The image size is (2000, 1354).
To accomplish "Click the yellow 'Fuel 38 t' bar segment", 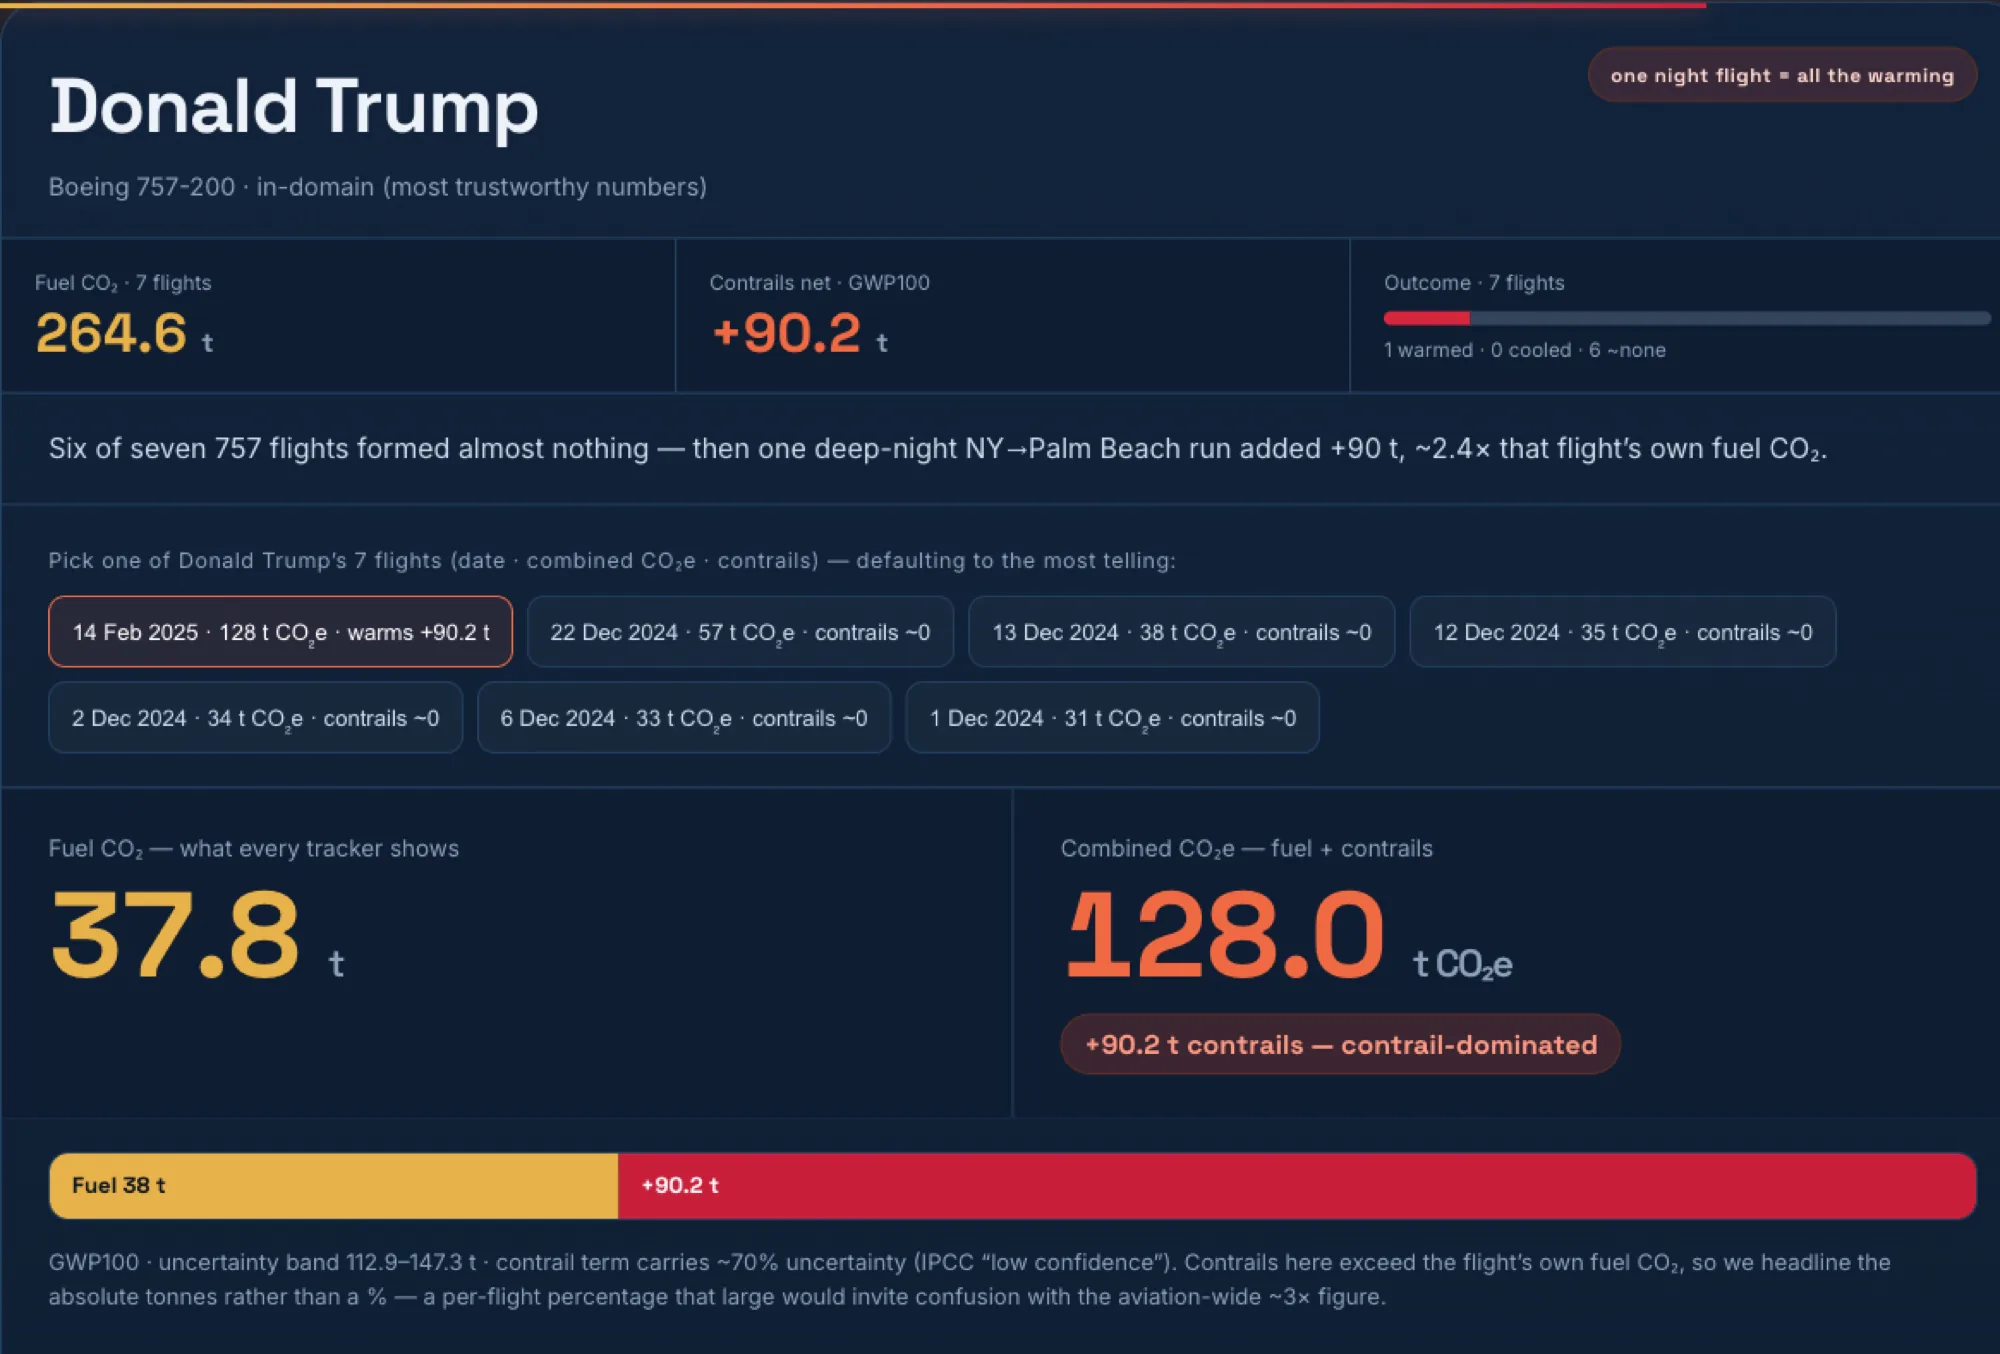I will [333, 1185].
